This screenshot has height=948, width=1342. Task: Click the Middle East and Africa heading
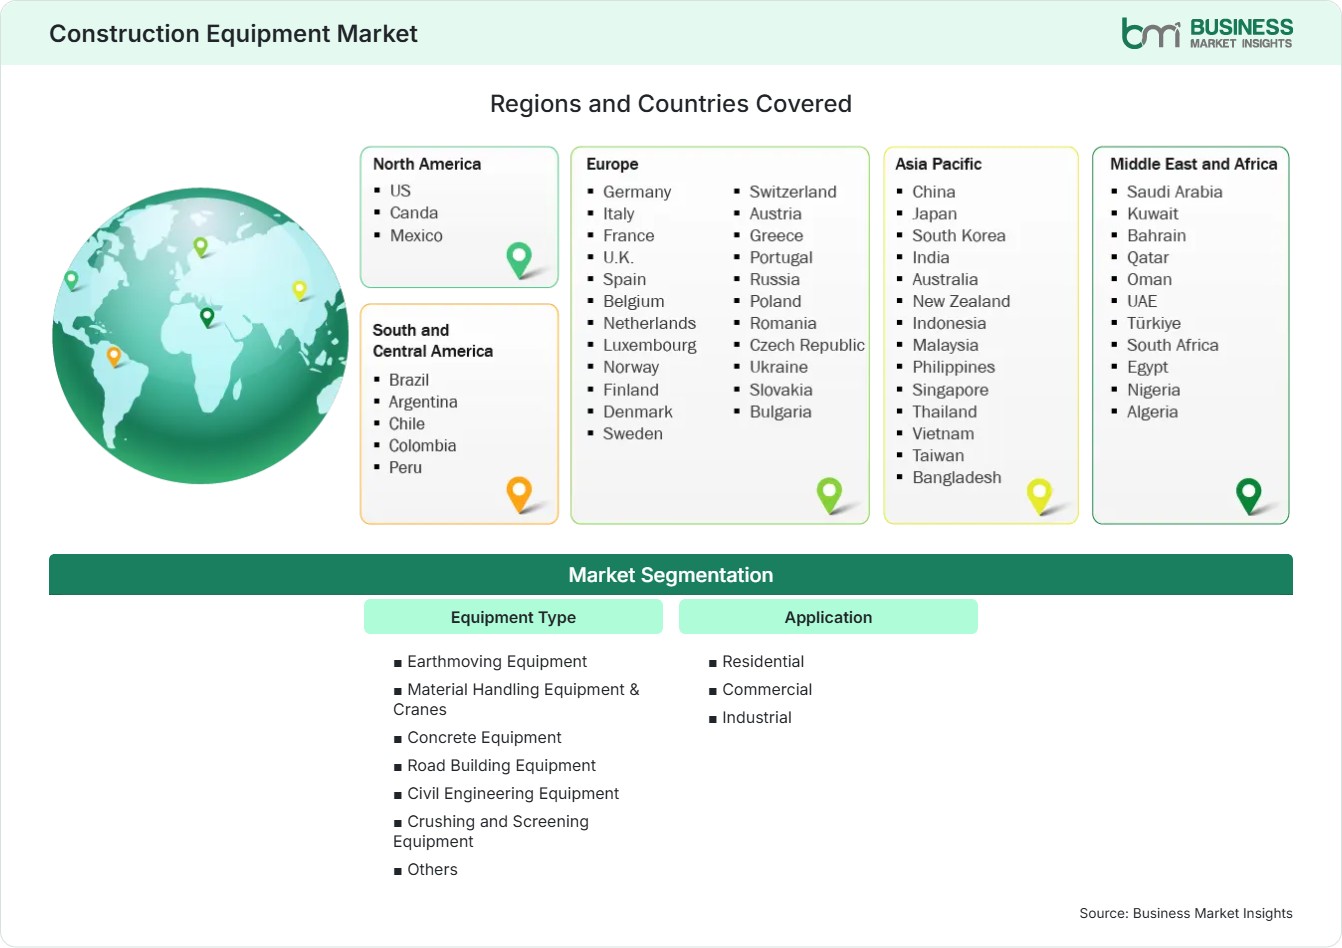tap(1194, 164)
